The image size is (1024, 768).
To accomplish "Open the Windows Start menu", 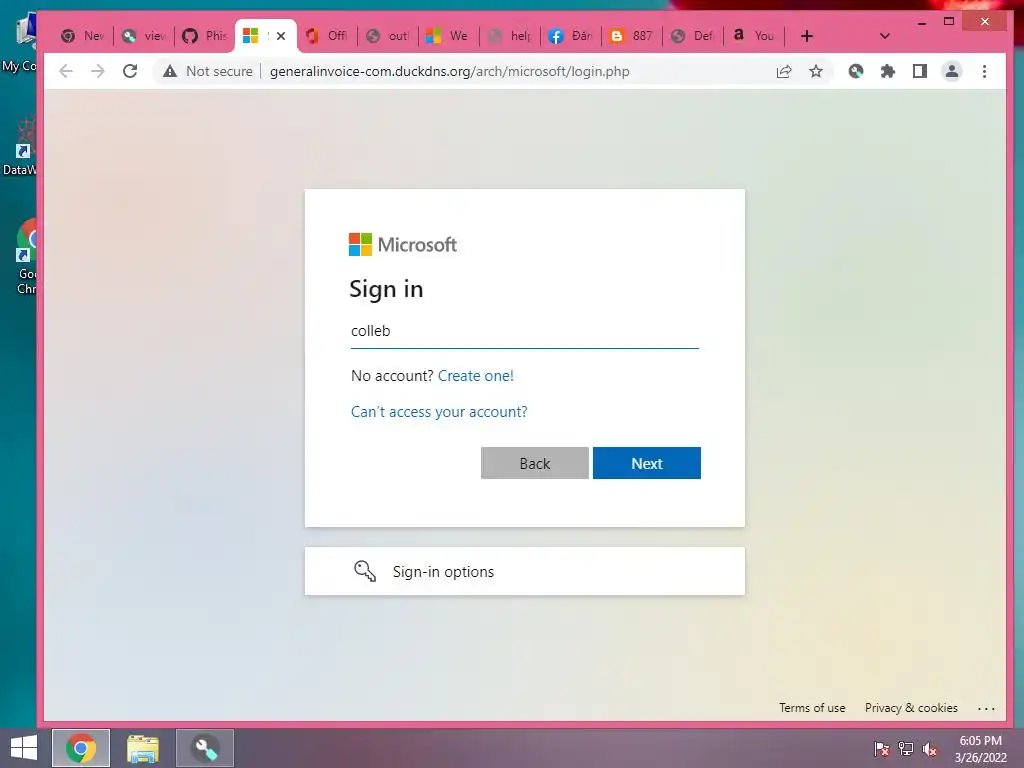I will [24, 748].
